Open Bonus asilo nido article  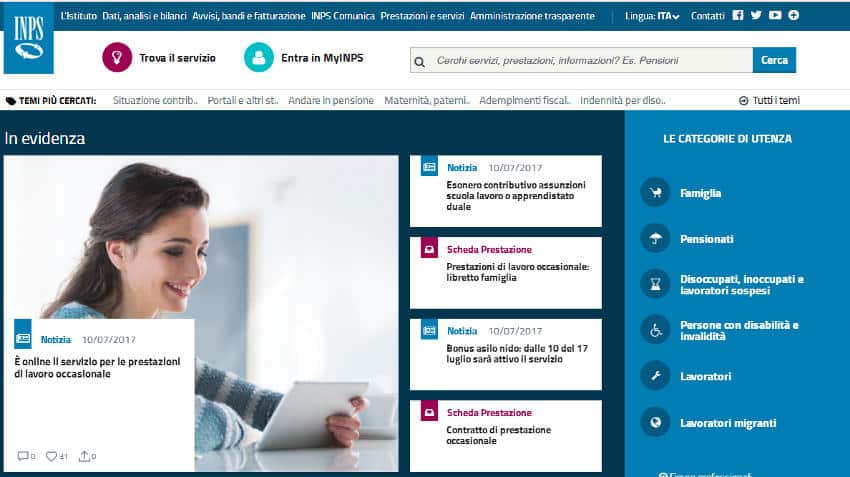click(x=517, y=353)
